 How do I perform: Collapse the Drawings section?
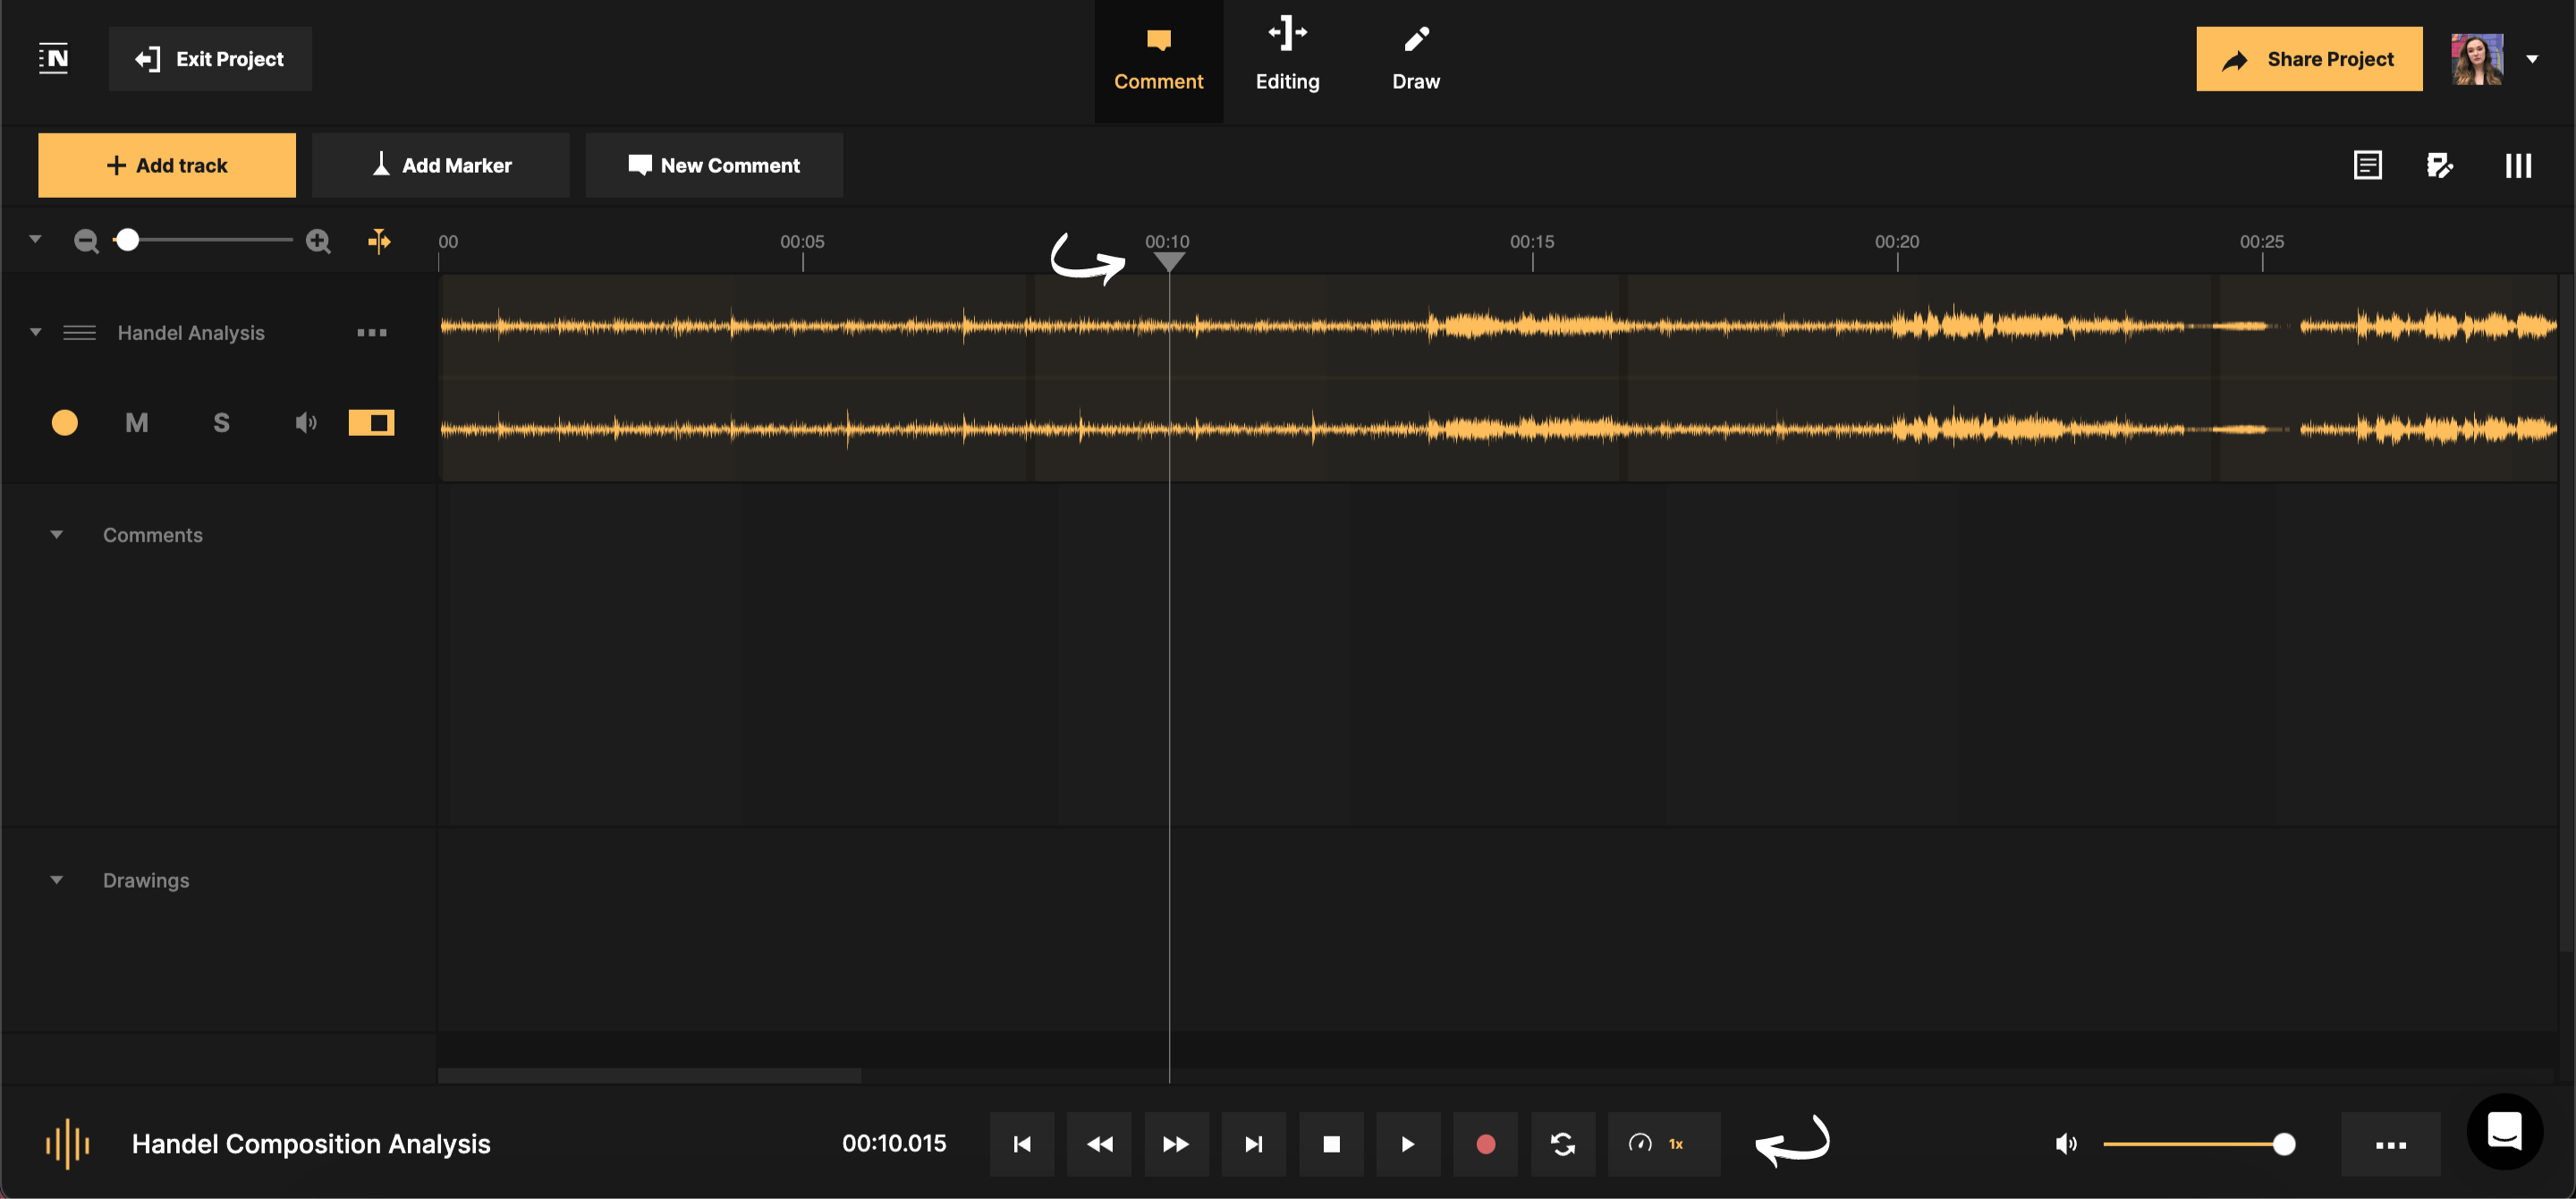pyautogui.click(x=56, y=880)
